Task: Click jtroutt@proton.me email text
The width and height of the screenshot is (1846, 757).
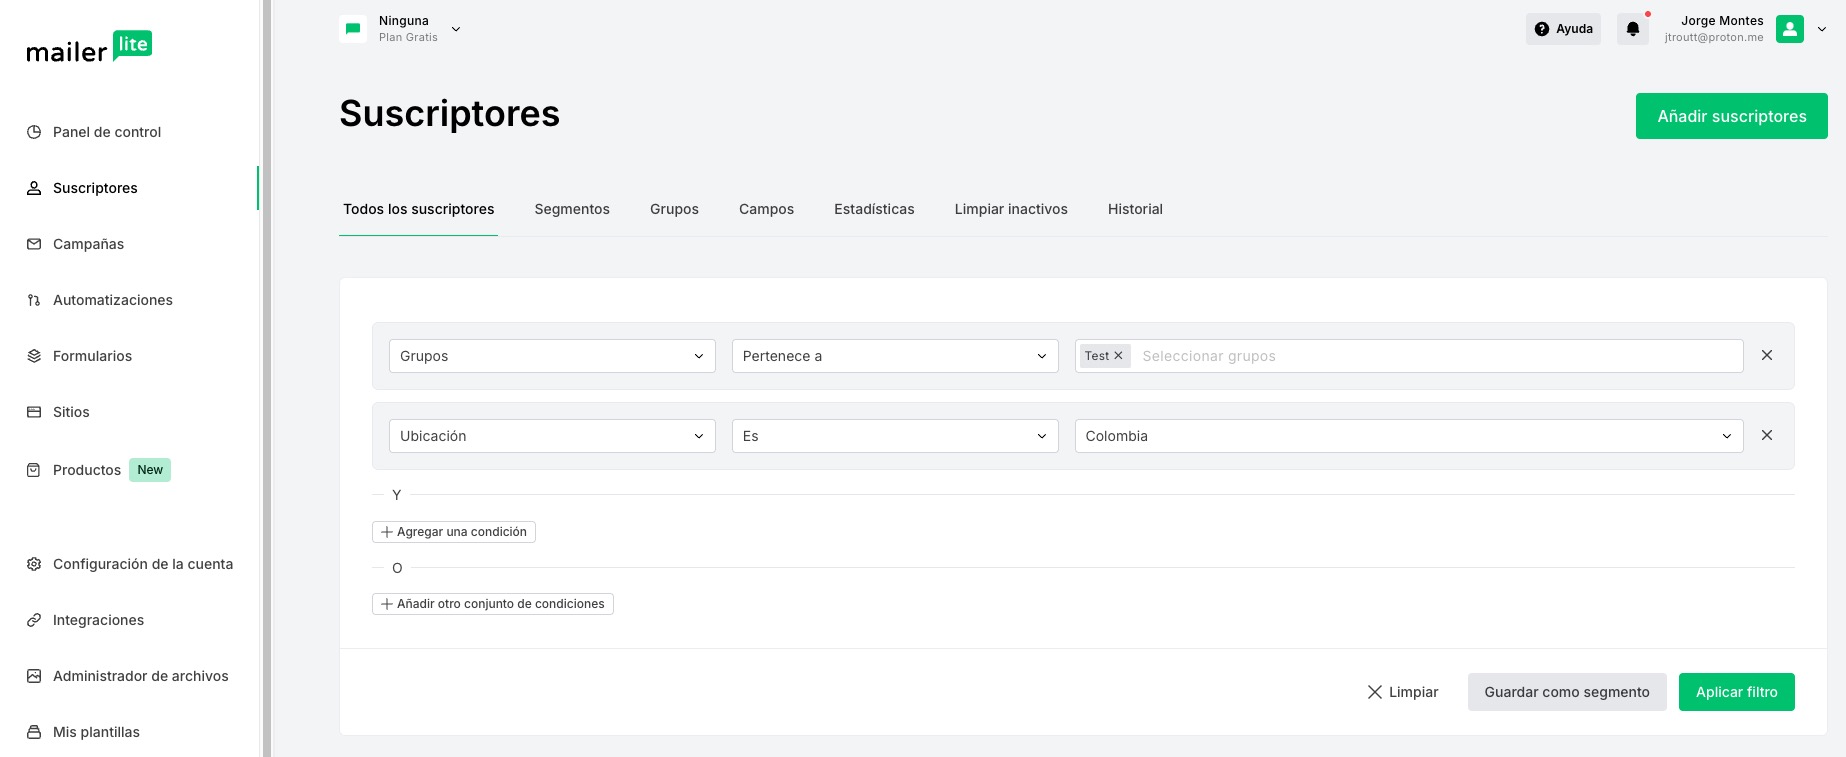Action: 1714,38
